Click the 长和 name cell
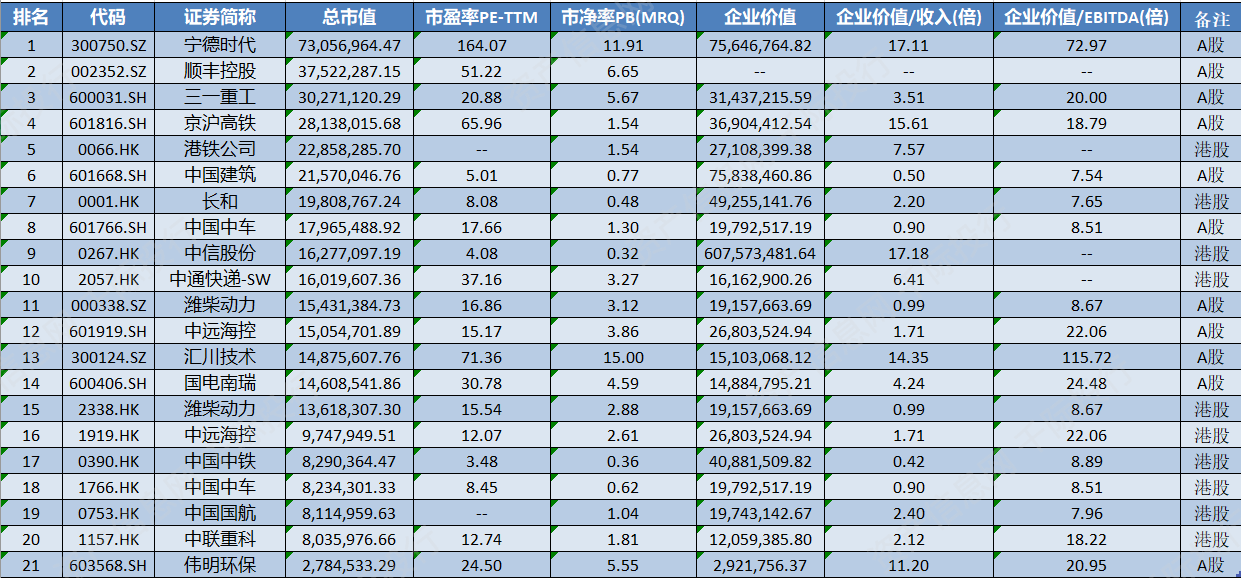Viewport: 1241px width, 578px height. pyautogui.click(x=220, y=201)
